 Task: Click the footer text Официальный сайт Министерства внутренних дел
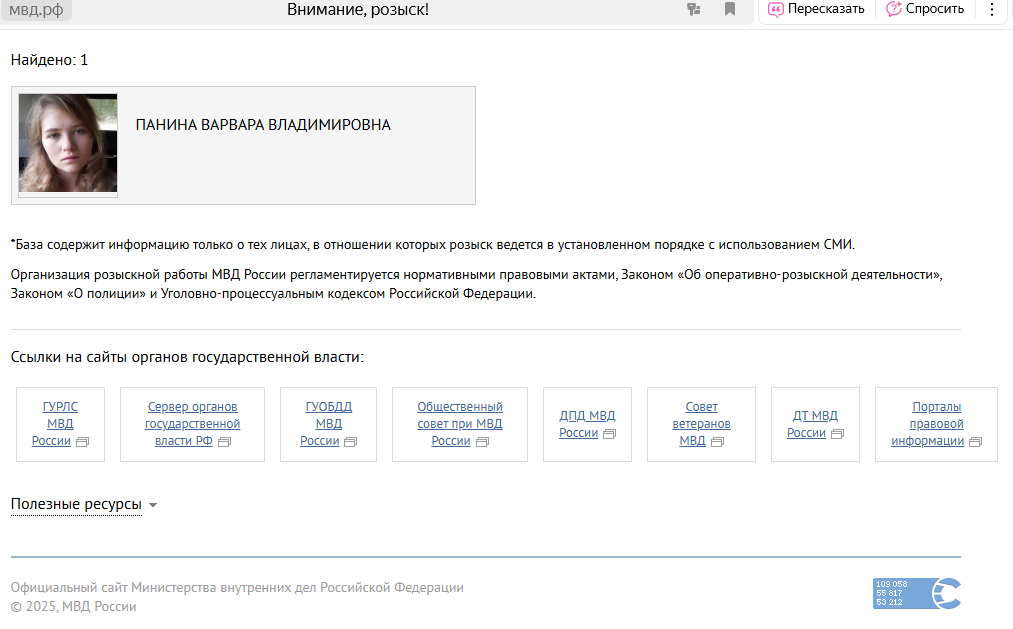(237, 588)
